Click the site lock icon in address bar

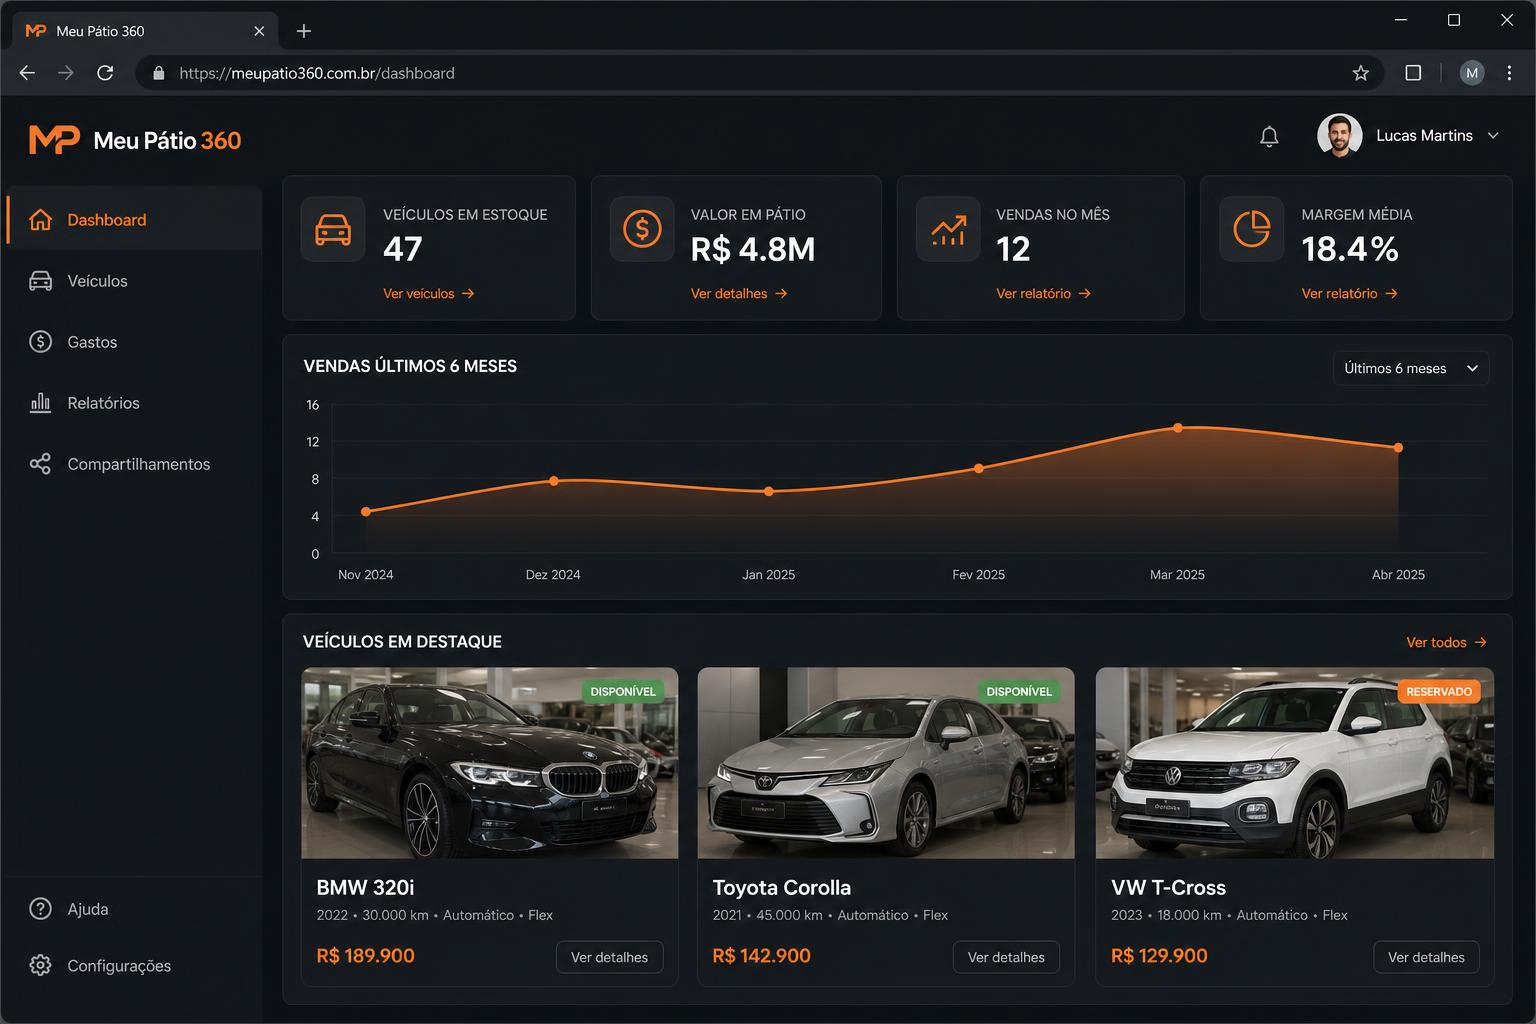click(x=158, y=73)
